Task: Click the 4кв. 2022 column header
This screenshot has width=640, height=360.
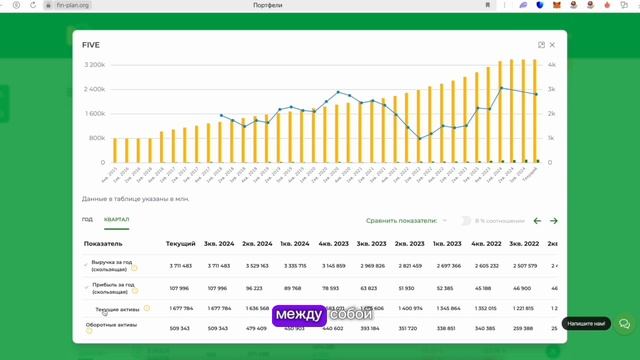Action: pos(486,244)
